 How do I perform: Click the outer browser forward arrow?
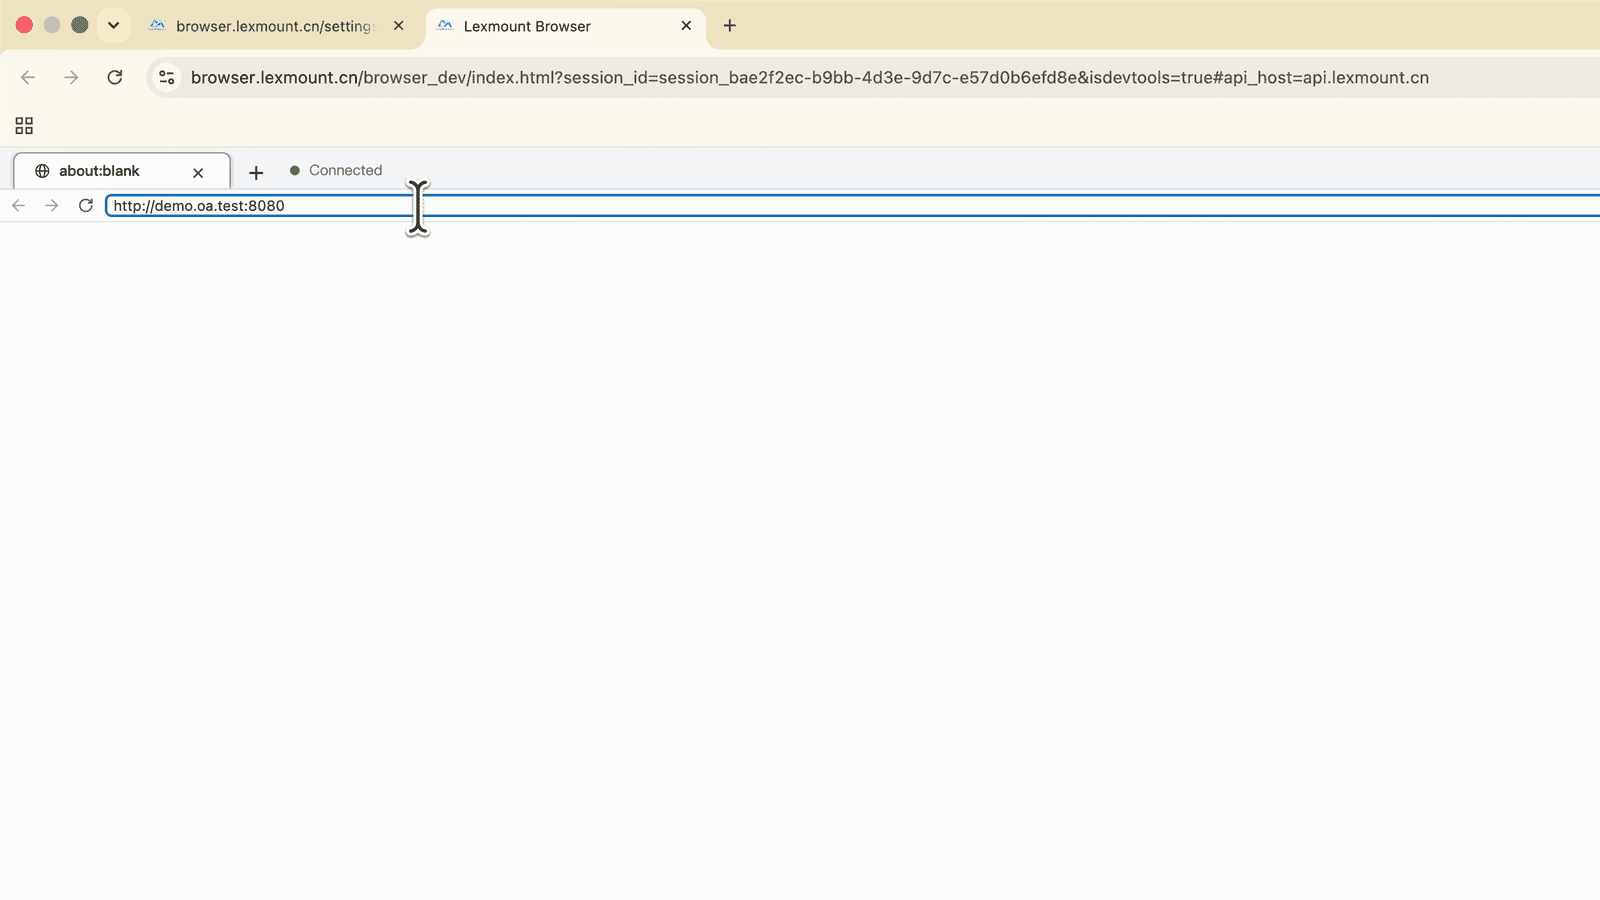pos(71,77)
